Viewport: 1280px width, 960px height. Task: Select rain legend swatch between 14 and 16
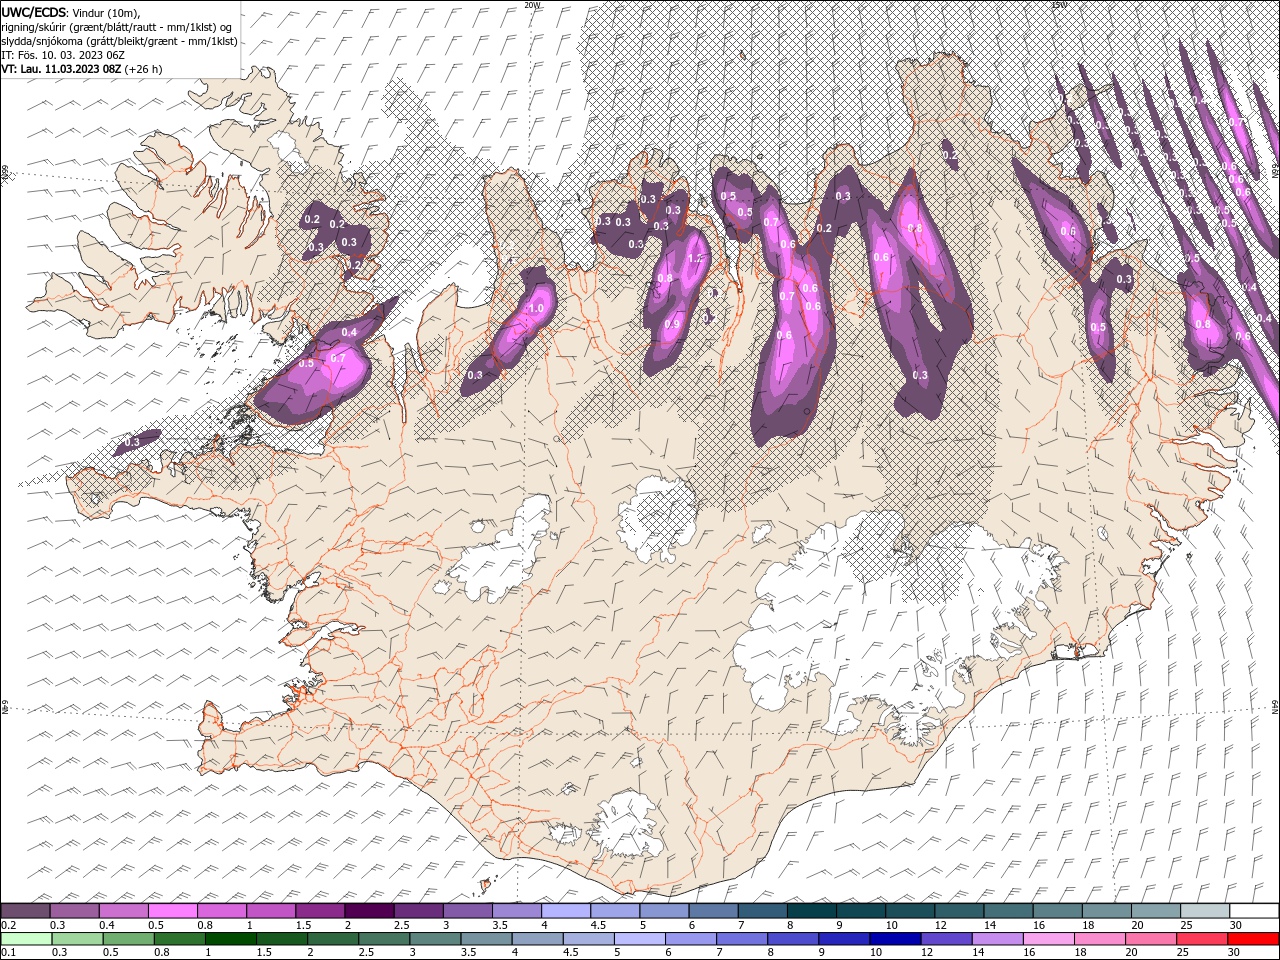coord(997,939)
